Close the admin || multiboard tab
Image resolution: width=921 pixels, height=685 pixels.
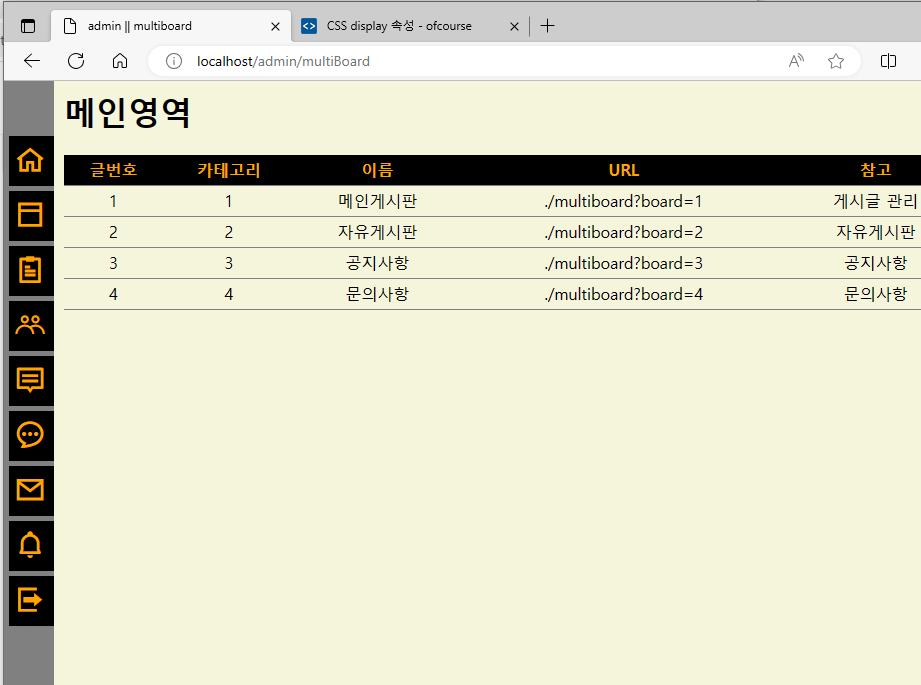[275, 26]
